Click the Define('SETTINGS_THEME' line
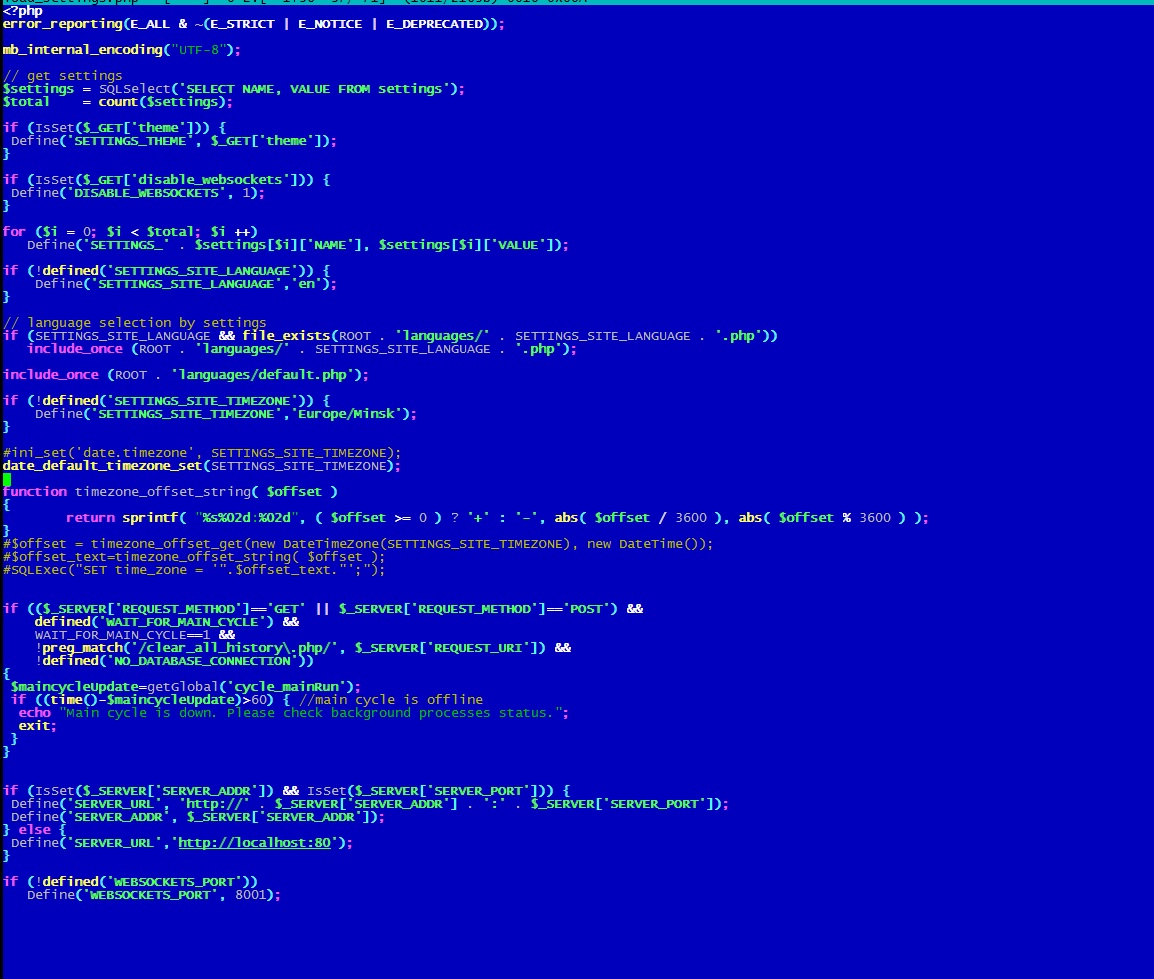Viewport: 1154px width, 979px height. click(x=174, y=141)
